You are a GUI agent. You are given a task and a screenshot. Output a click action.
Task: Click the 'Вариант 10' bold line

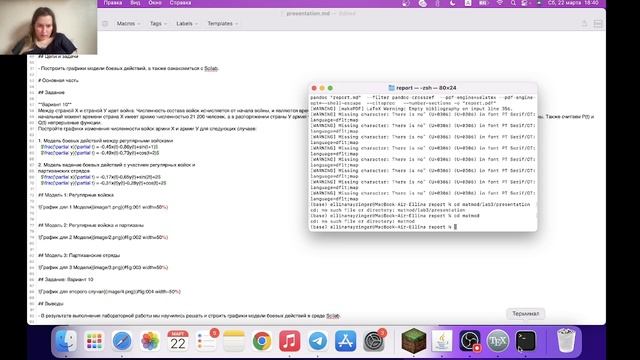coord(55,104)
